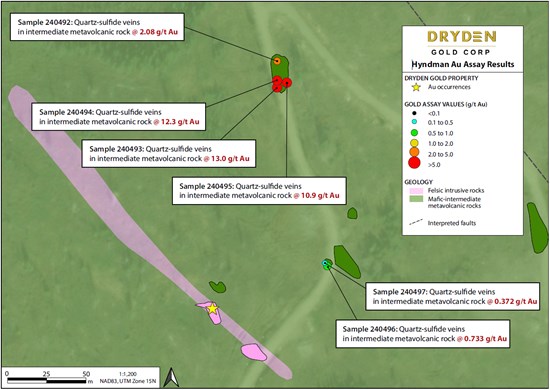Click the green Mafic-intermediate metavolcanic swatch
This screenshot has width=550, height=390.
click(x=416, y=199)
